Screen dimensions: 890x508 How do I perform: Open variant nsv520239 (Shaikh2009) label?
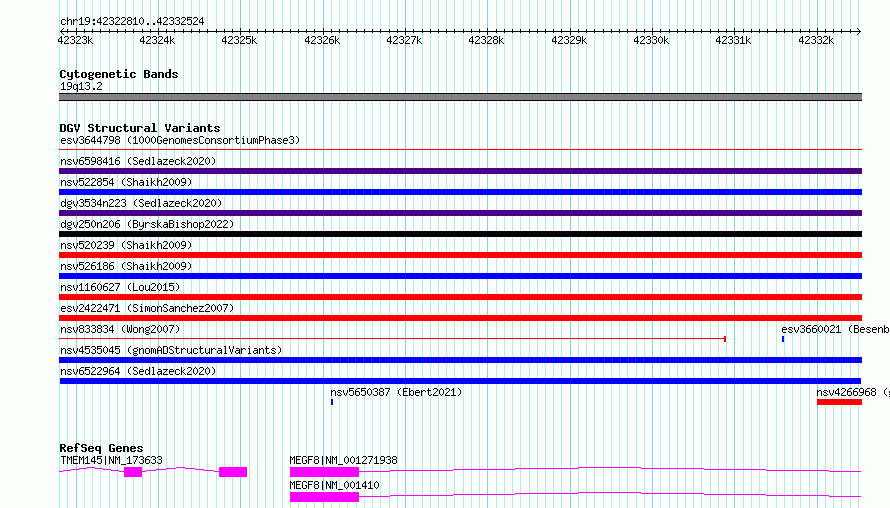(126, 245)
